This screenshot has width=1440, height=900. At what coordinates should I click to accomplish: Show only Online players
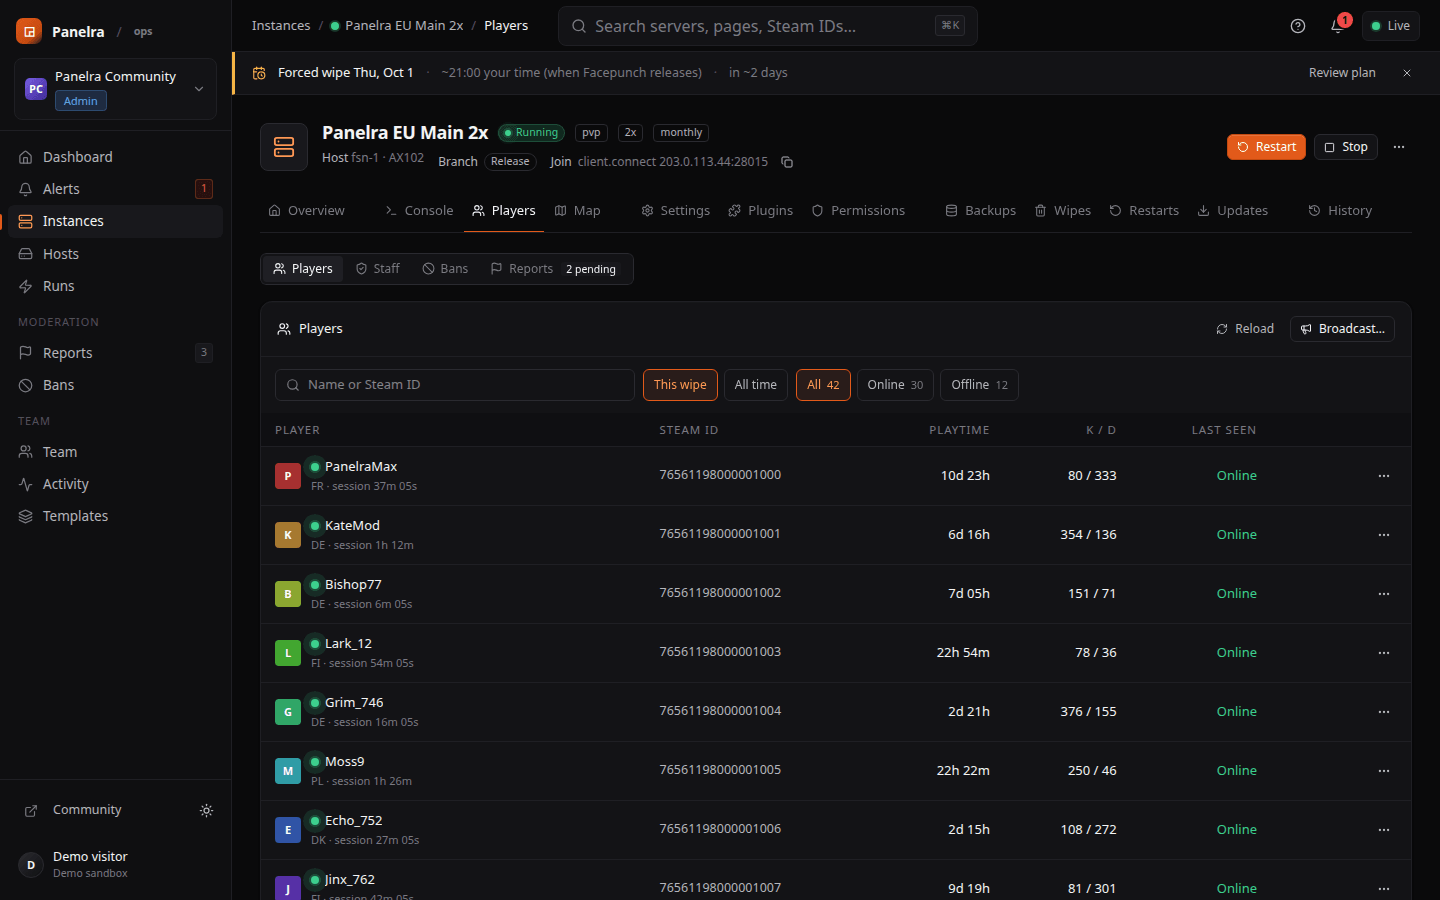(x=895, y=385)
